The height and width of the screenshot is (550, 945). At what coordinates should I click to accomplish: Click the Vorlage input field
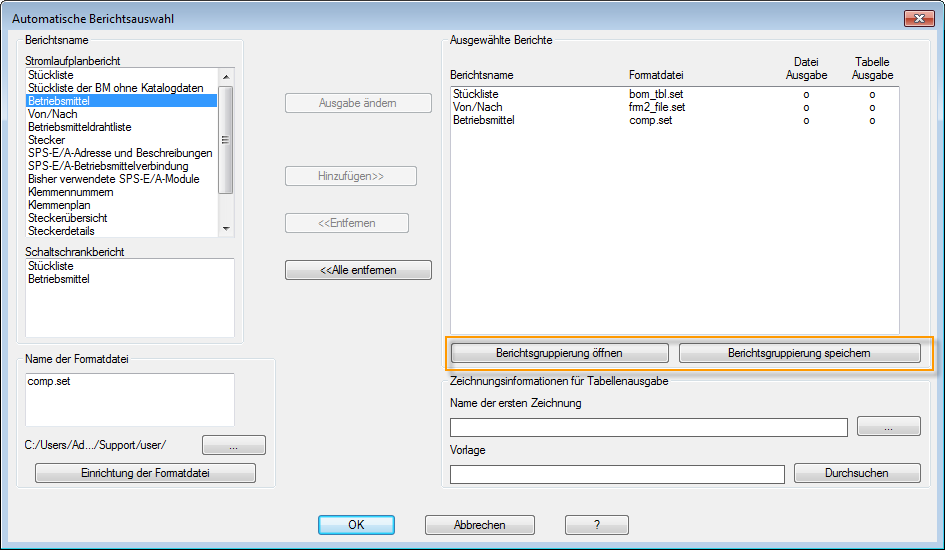(x=617, y=474)
